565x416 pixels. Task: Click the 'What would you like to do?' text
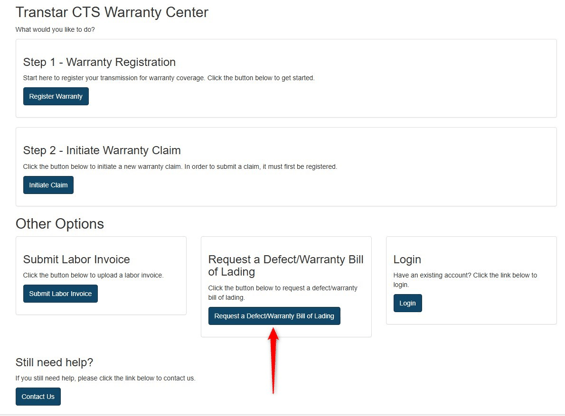(55, 30)
